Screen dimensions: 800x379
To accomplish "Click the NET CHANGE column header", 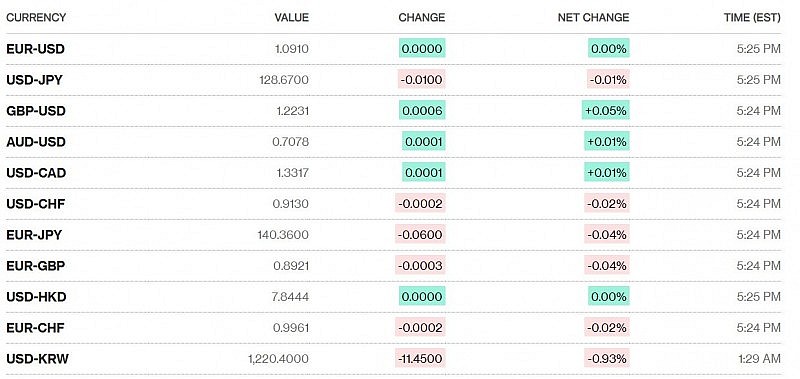I will tap(593, 17).
